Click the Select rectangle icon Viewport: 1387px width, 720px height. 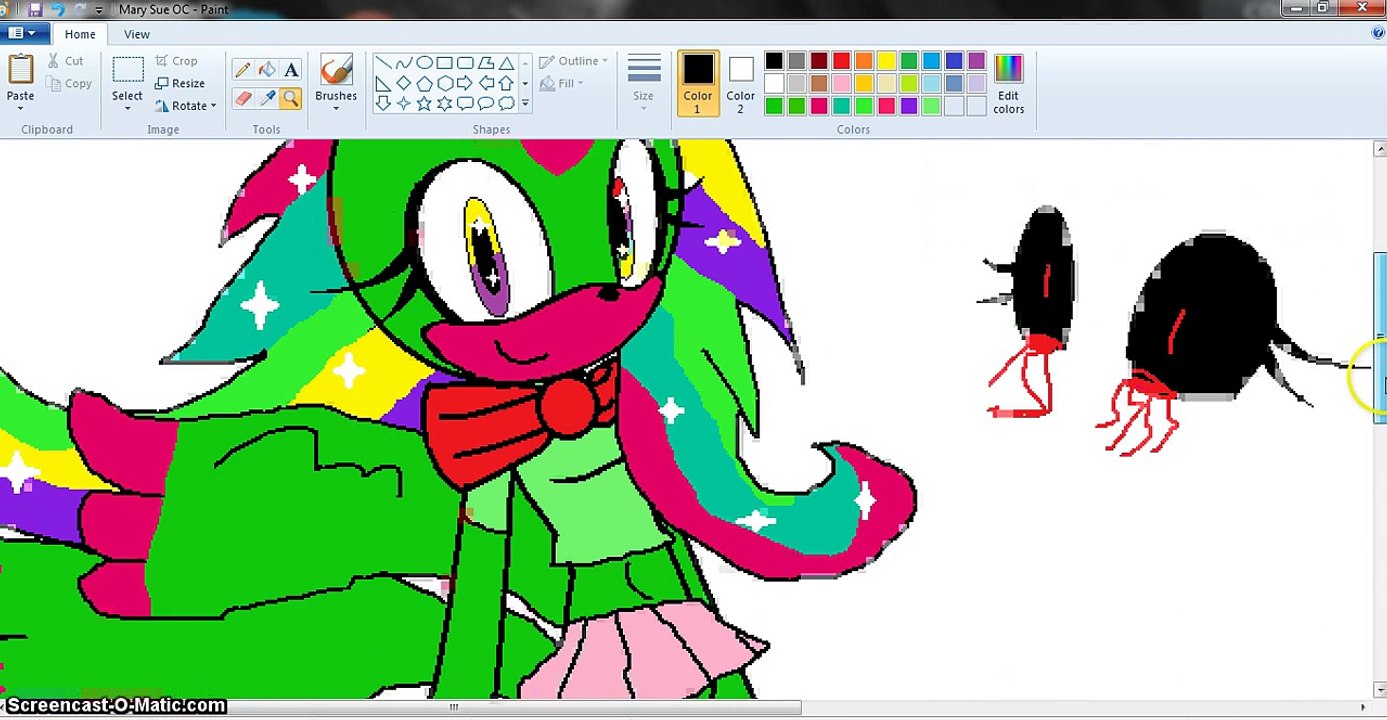(x=127, y=70)
